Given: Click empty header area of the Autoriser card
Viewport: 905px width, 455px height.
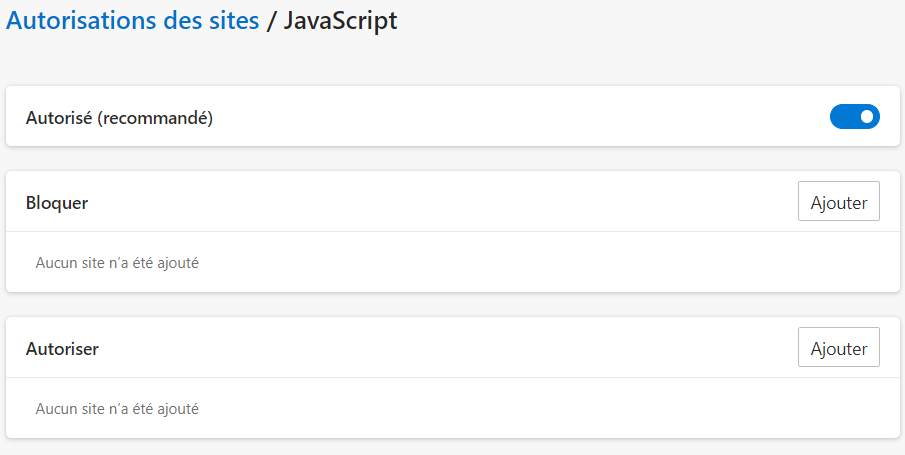Looking at the screenshot, I should click(x=450, y=349).
